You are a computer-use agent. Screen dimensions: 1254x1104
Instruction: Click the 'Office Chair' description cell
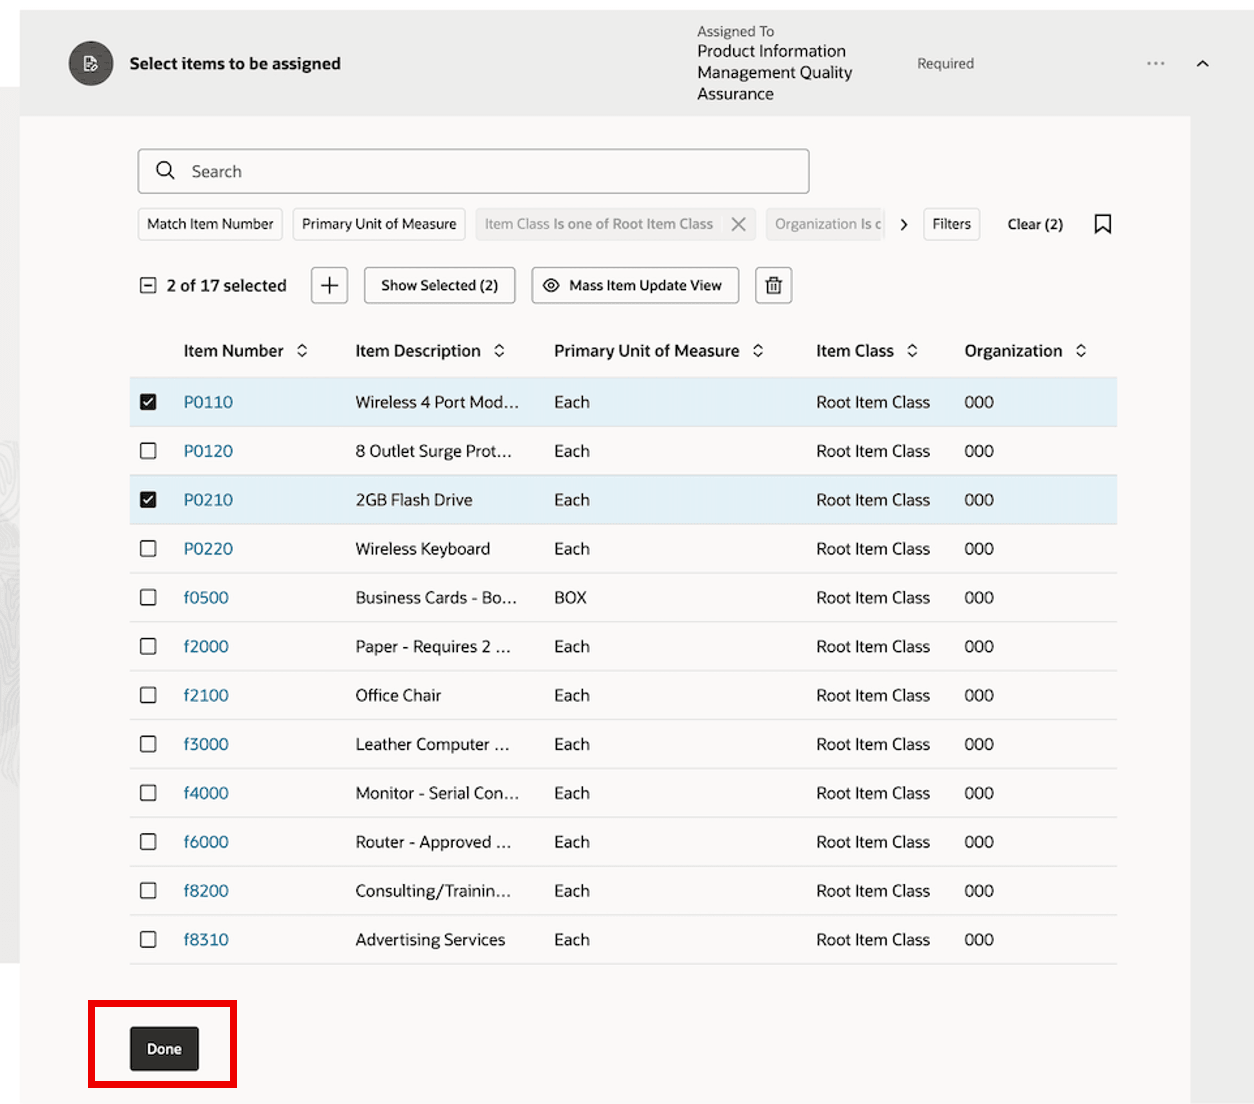[x=398, y=695]
